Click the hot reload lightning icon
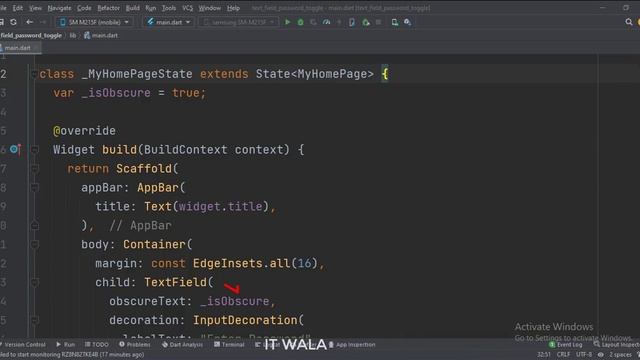The width and height of the screenshot is (640, 360). 339,22
